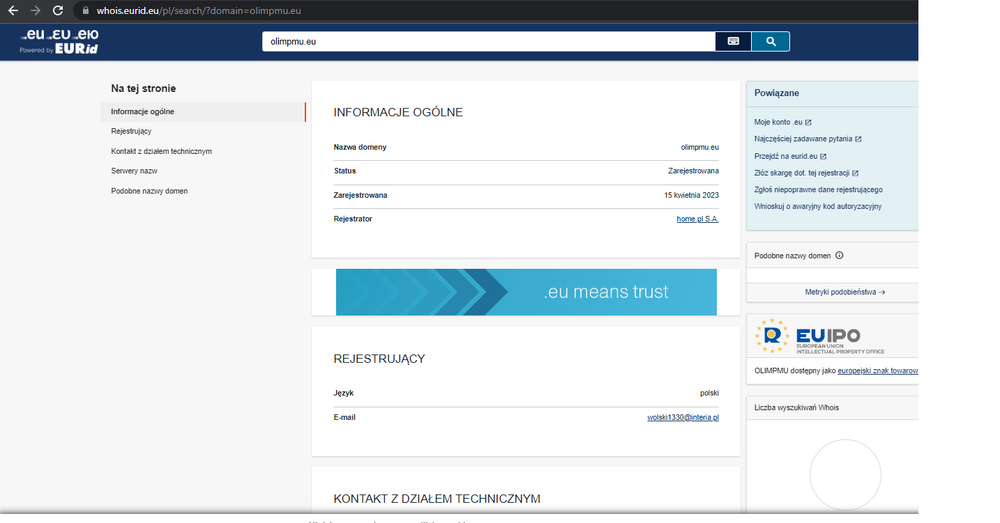Open the Moje konto .eu link
The image size is (1000, 523).
[783, 122]
